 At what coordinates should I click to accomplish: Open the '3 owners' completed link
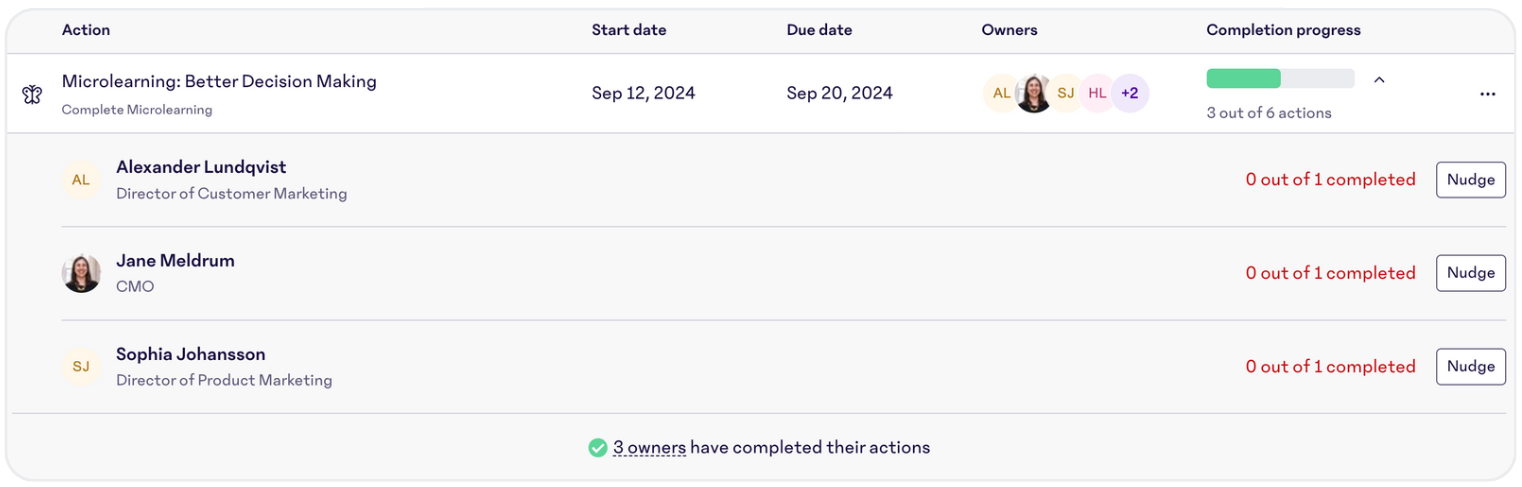(x=650, y=447)
